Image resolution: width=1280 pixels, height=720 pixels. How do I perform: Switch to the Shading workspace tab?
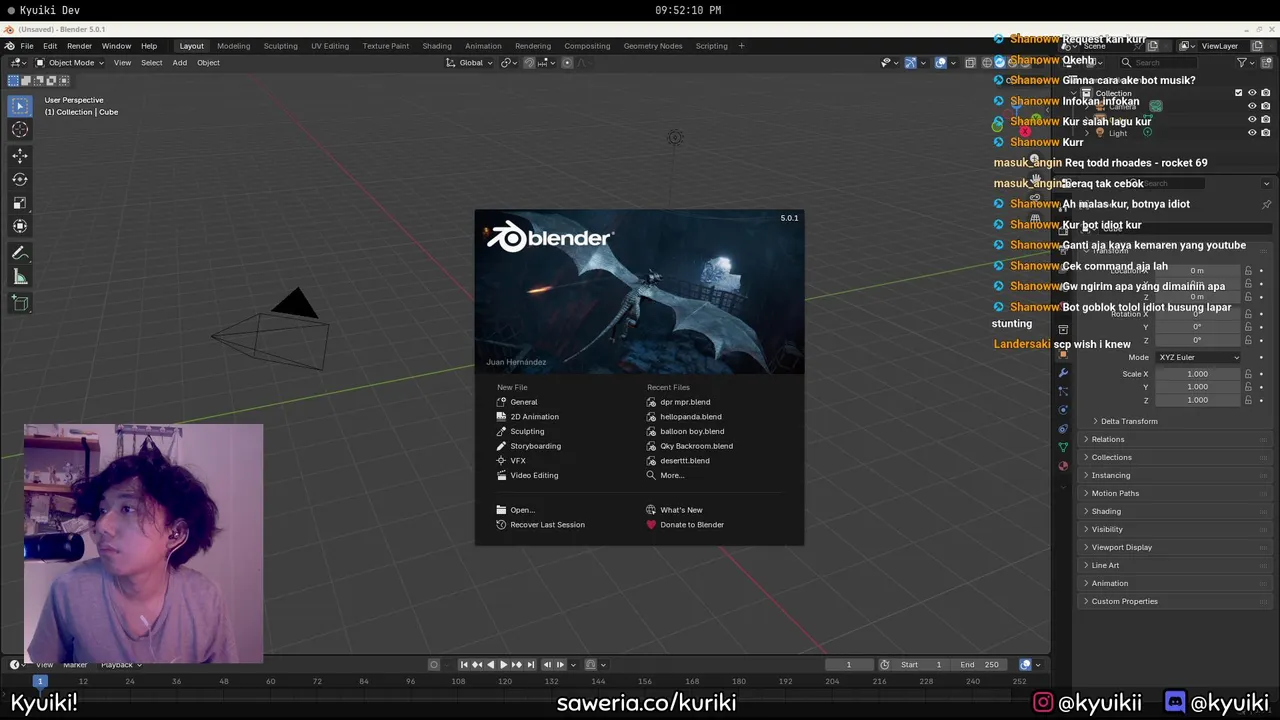pyautogui.click(x=437, y=46)
